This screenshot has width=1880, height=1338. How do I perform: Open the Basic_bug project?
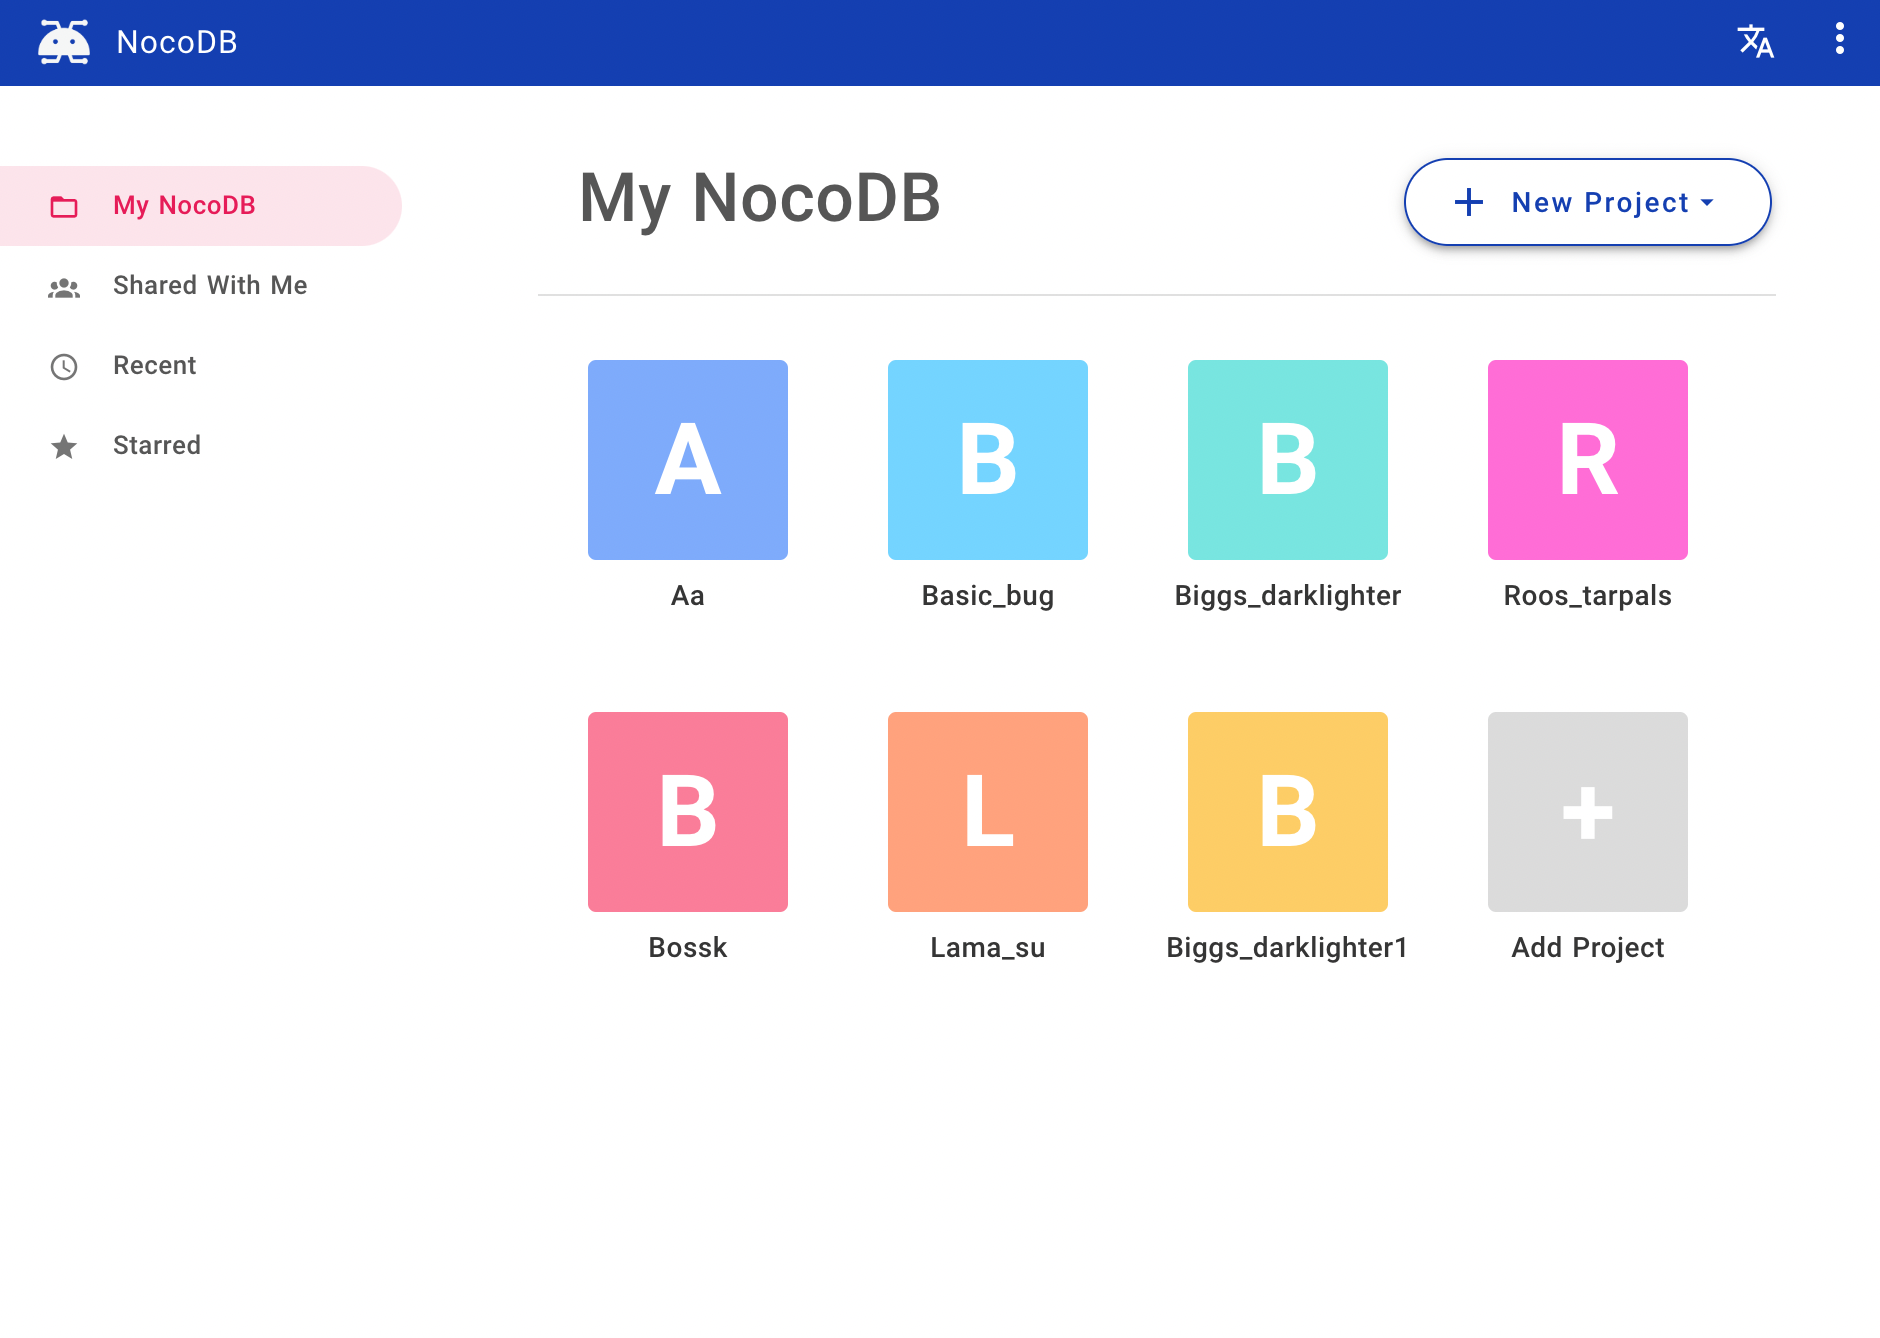(x=987, y=460)
